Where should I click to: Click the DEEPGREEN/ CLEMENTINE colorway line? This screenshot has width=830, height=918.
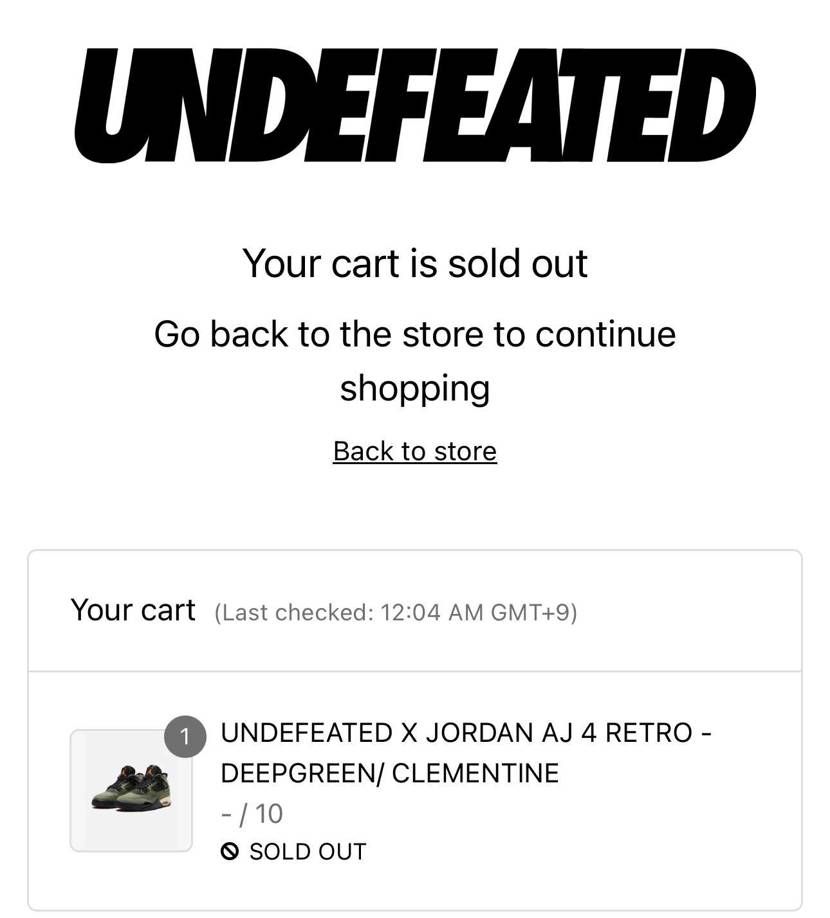(390, 773)
